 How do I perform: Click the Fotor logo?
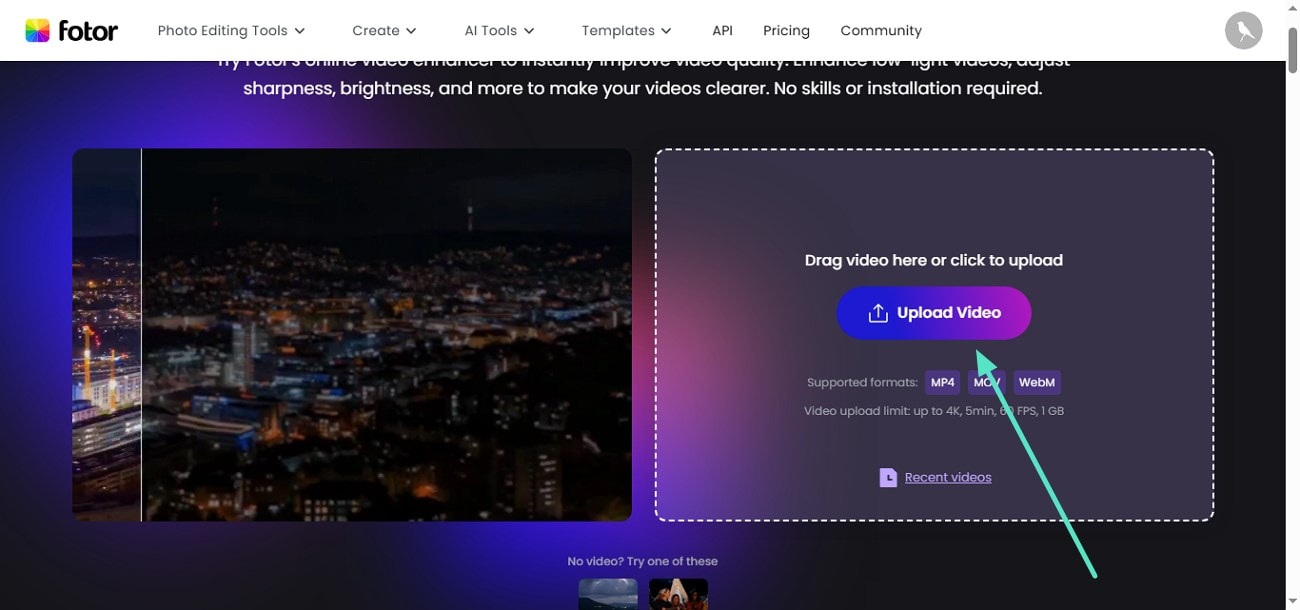point(71,31)
